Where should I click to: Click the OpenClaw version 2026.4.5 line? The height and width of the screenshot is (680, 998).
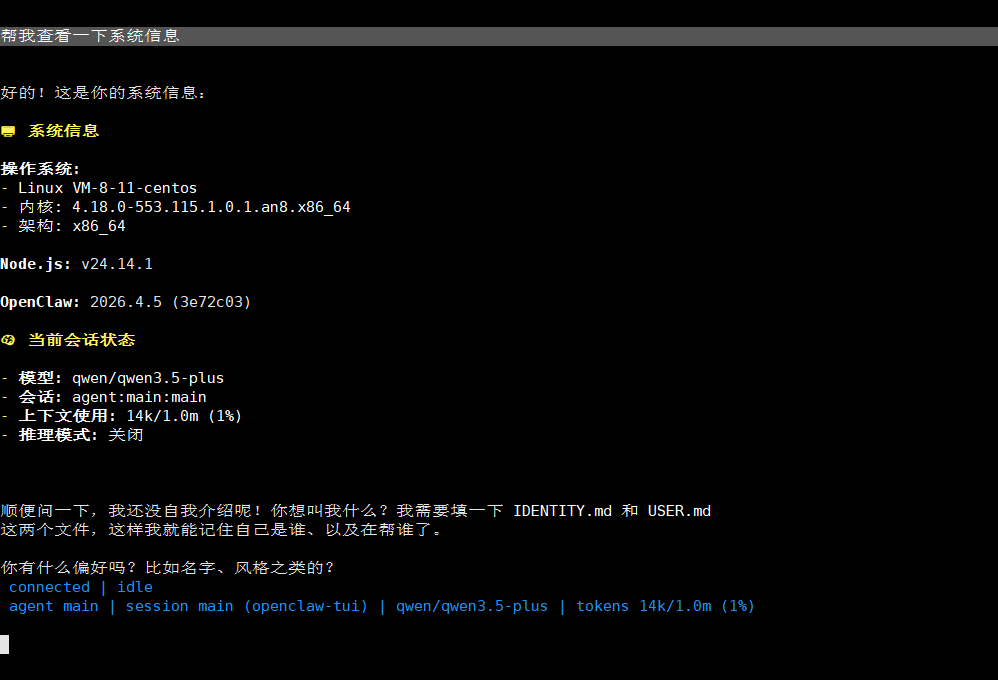coord(170,302)
